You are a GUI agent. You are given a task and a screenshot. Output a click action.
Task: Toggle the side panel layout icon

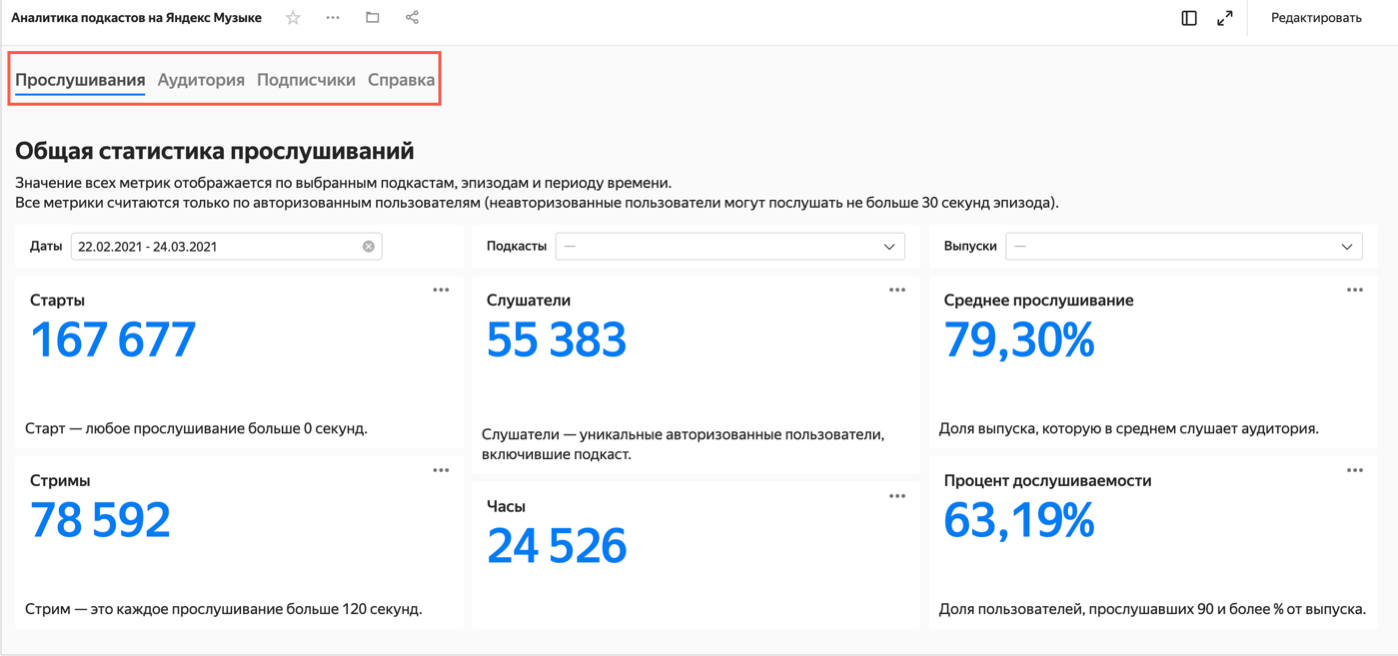tap(1189, 18)
